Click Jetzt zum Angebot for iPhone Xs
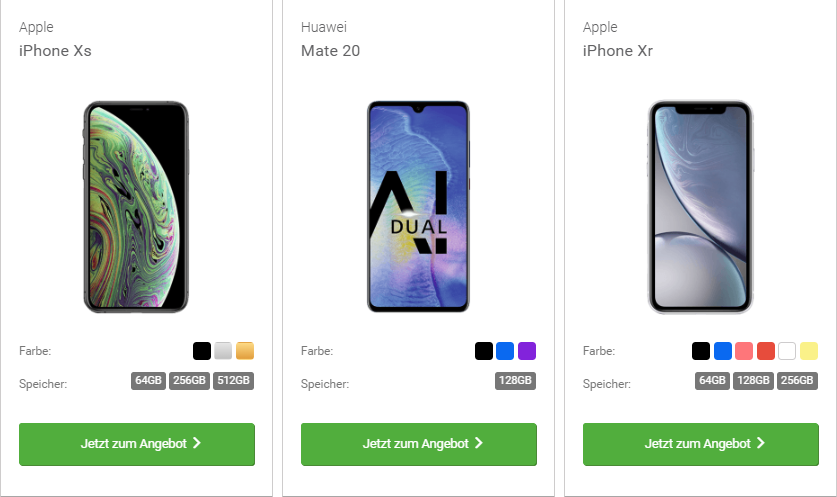 pyautogui.click(x=137, y=444)
